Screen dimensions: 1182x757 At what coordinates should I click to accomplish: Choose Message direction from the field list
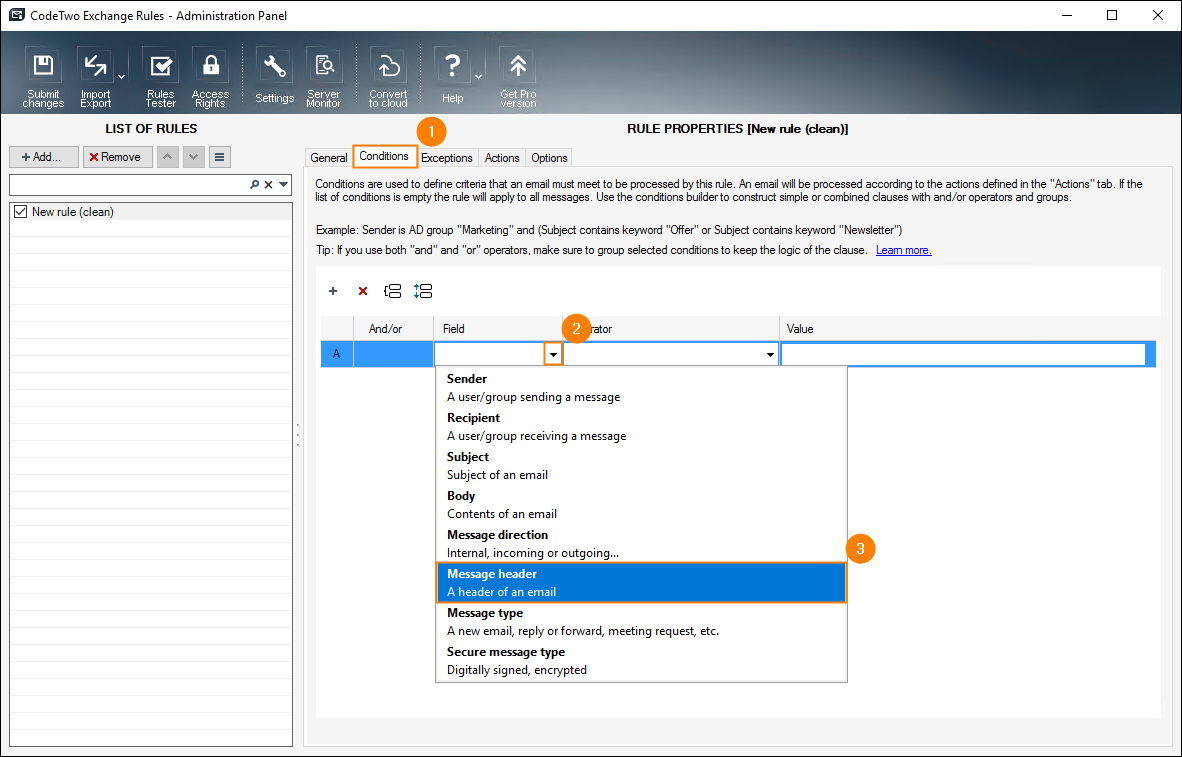pos(642,544)
